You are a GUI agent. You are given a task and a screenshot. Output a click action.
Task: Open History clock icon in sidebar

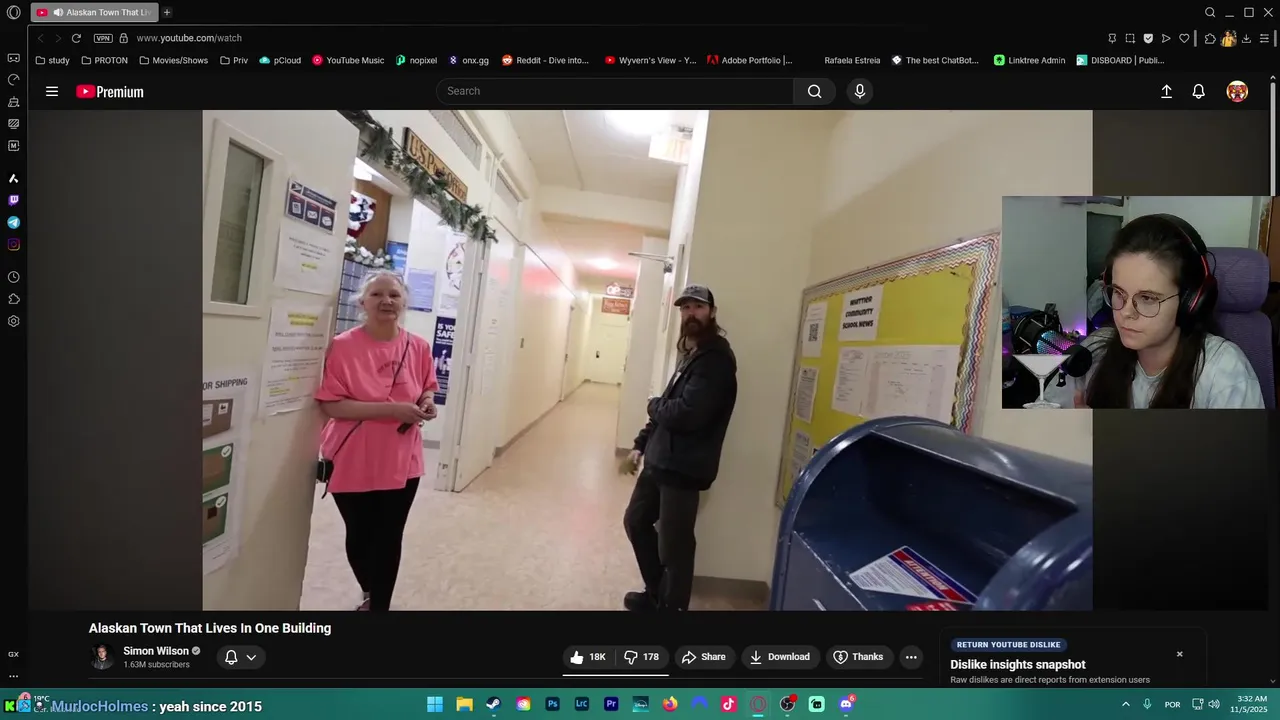[13, 277]
